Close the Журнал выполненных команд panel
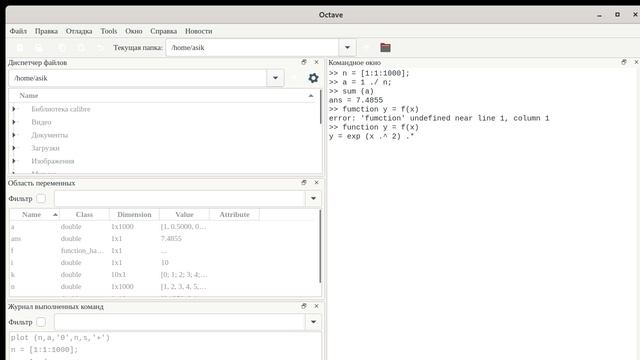Viewport: 640px width, 360px height. tap(316, 306)
